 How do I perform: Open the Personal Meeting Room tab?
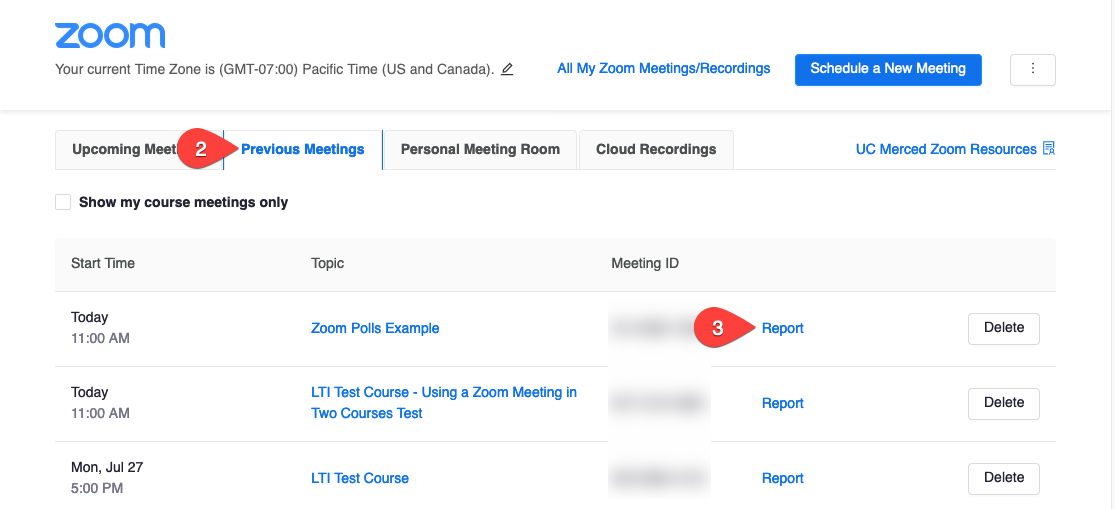point(480,150)
